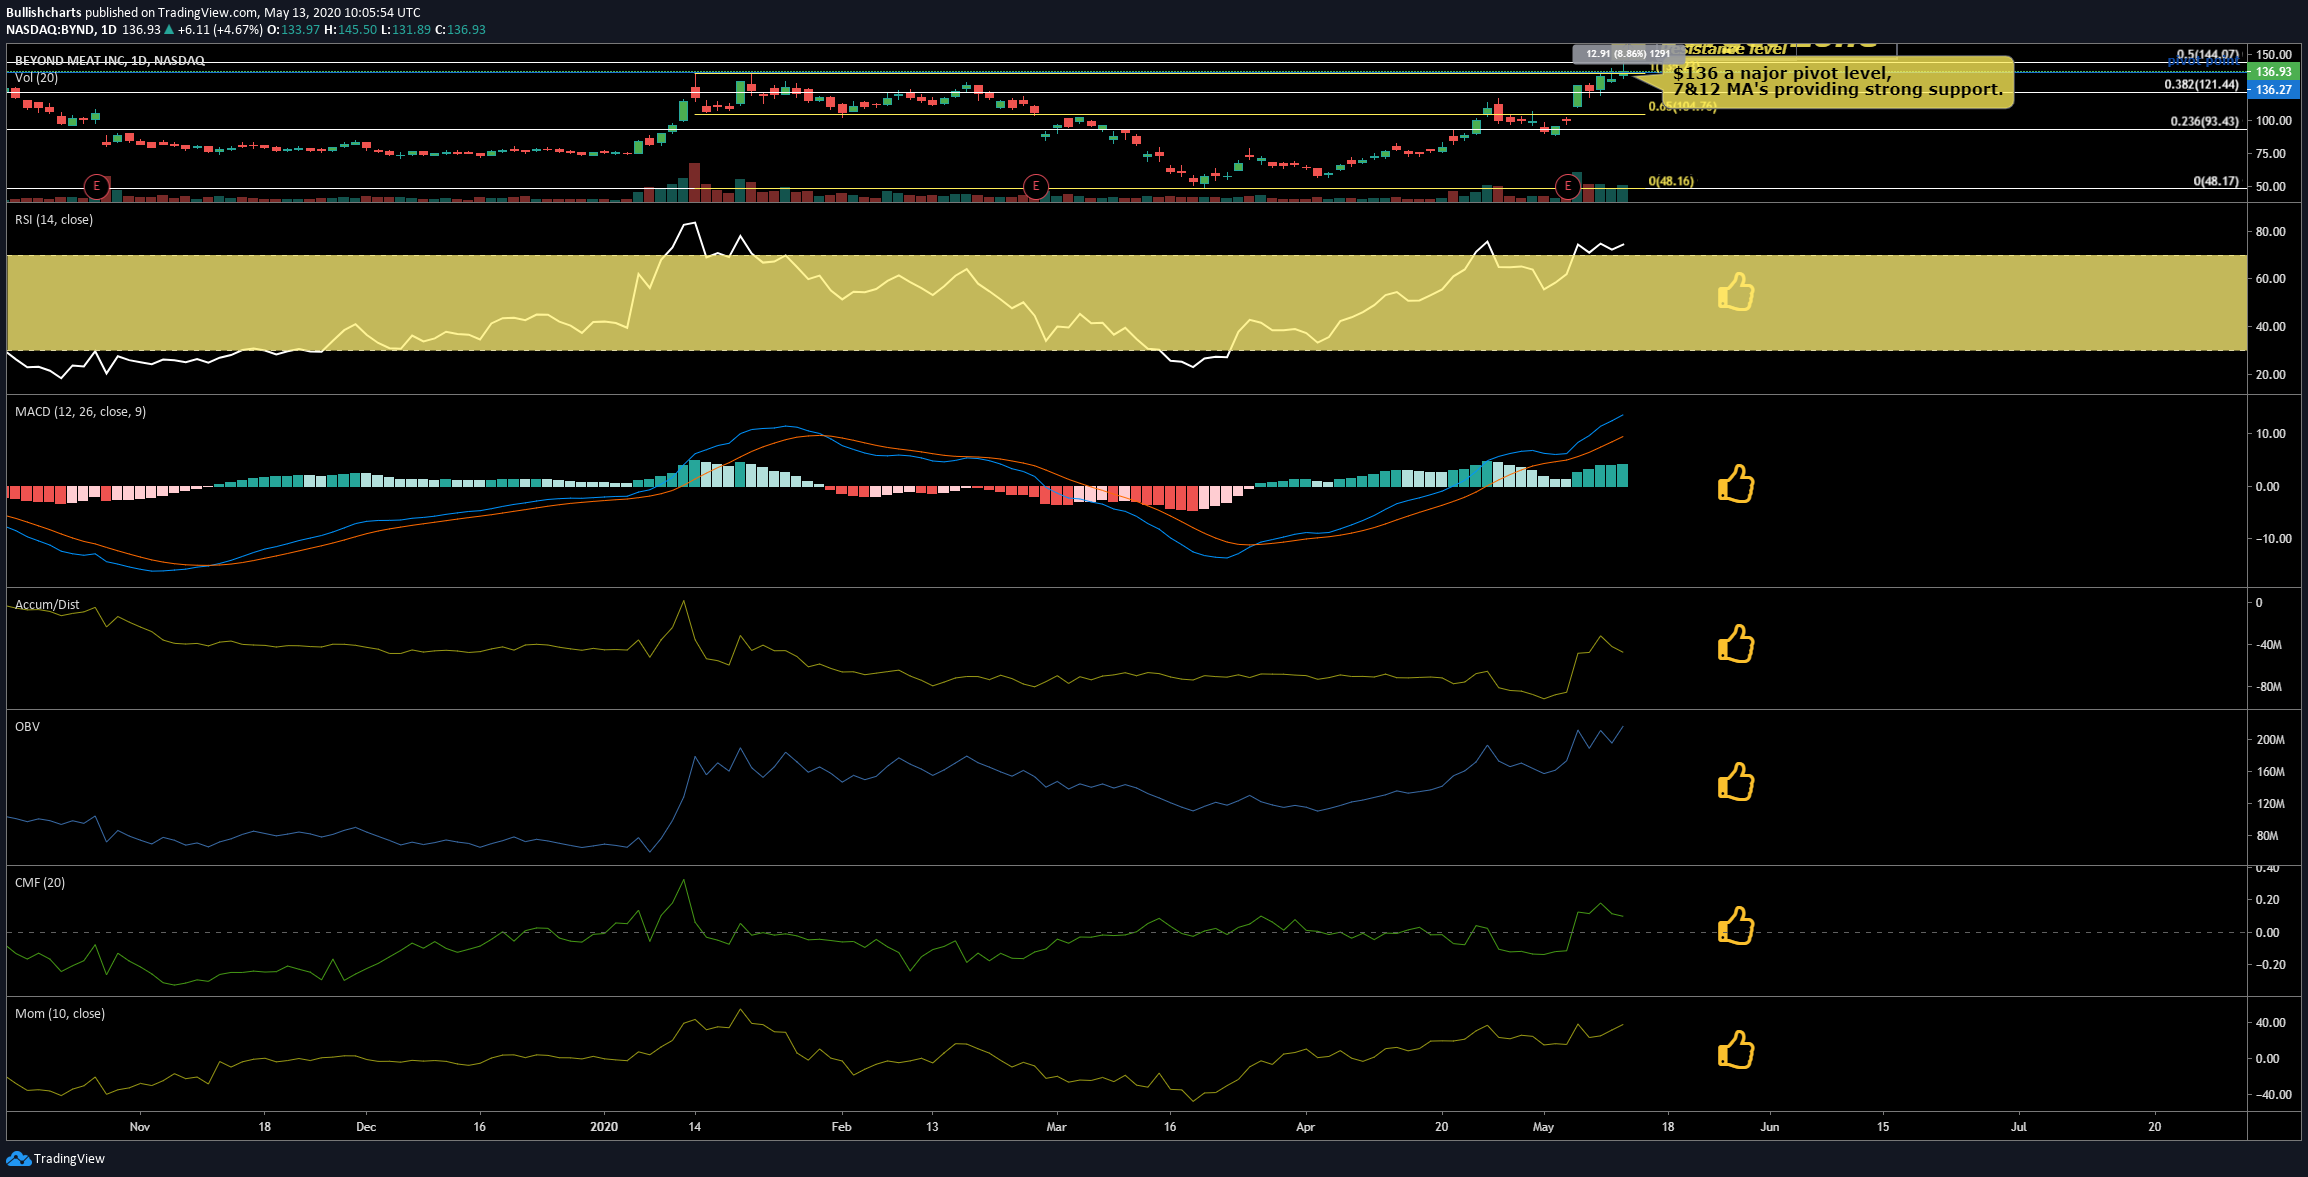Screen dimensions: 2308x1177
Task: Open the earnings E marker in early May
Action: click(1567, 186)
